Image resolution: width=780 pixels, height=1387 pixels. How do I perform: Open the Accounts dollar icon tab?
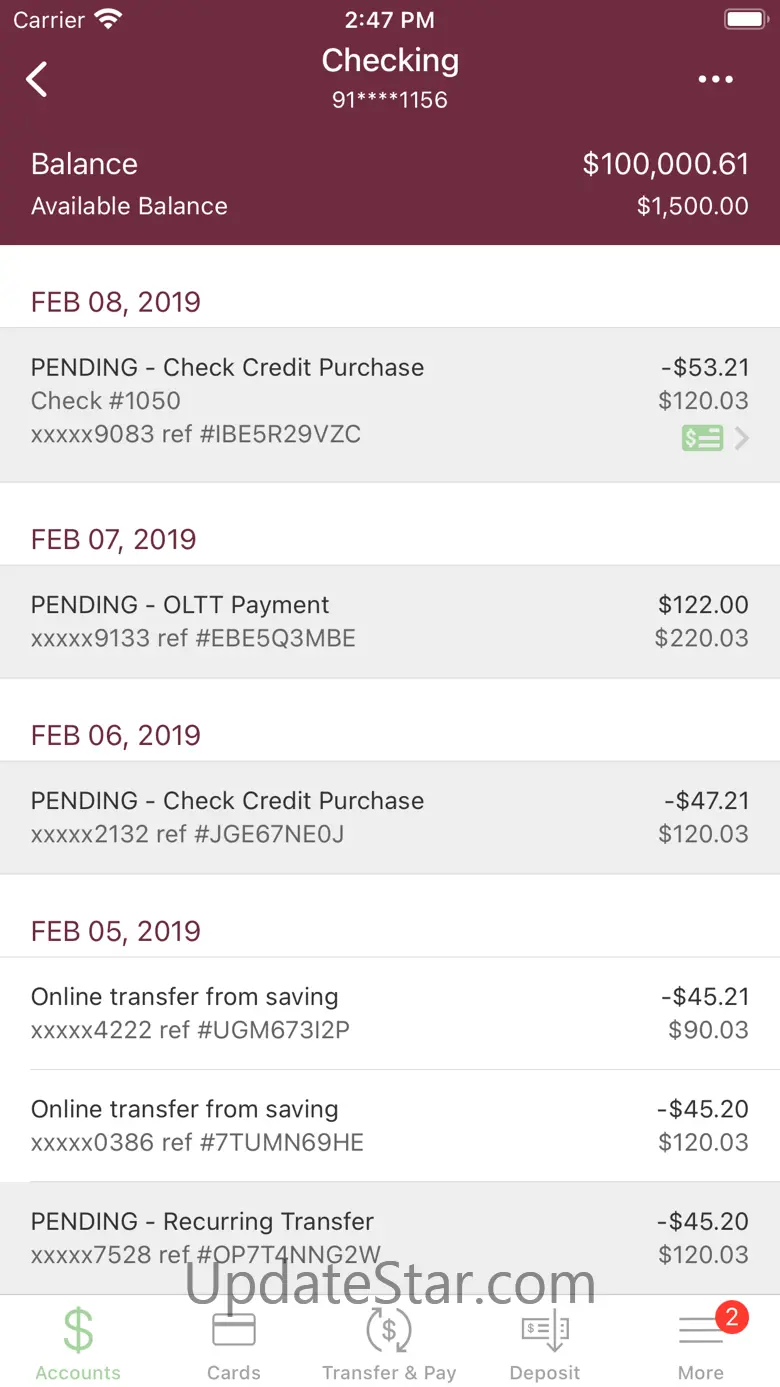pos(78,1331)
